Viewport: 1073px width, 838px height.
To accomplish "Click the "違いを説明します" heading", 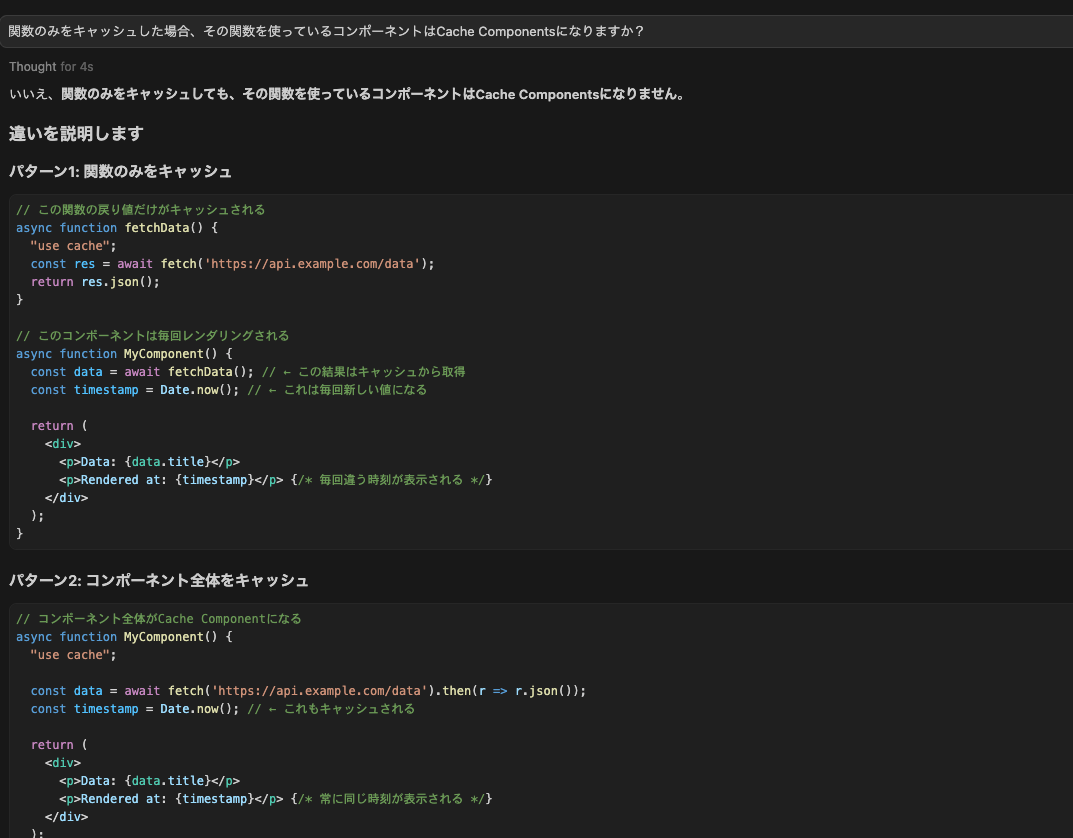I will click(76, 133).
